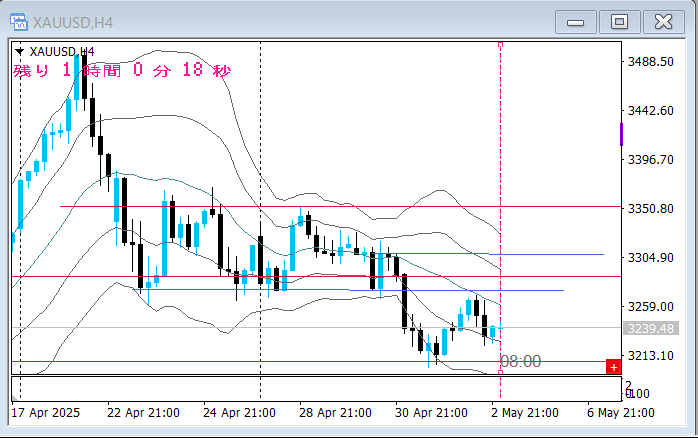Image resolution: width=698 pixels, height=438 pixels.
Task: Click the small pink square atop dashed line
Action: [500, 45]
